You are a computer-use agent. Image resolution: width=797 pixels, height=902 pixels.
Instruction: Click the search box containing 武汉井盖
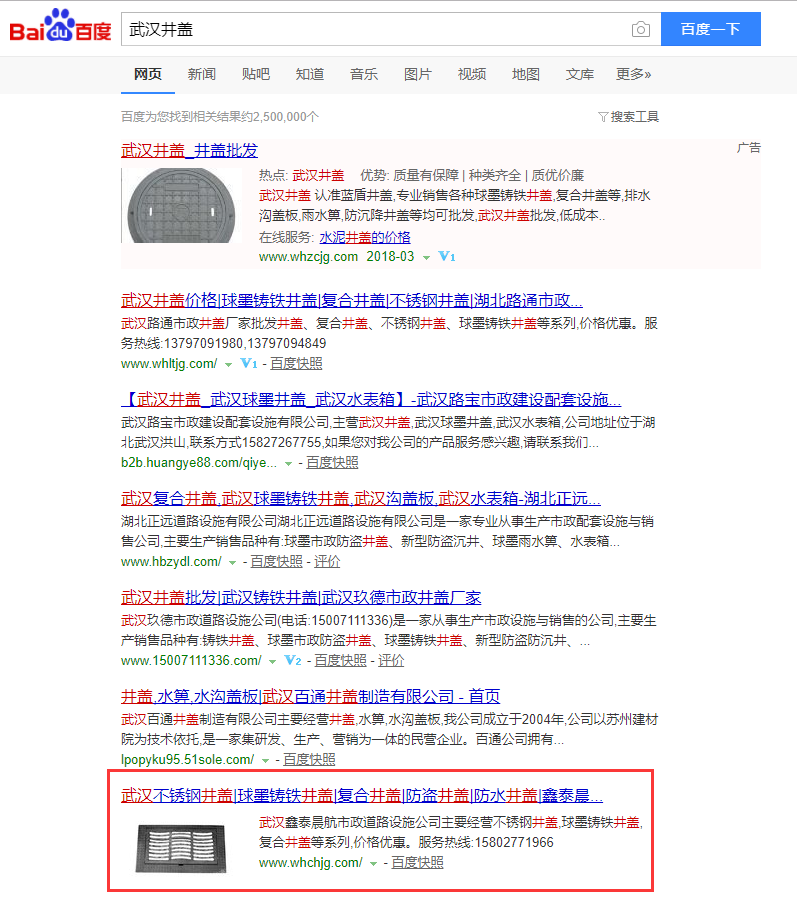tap(375, 29)
